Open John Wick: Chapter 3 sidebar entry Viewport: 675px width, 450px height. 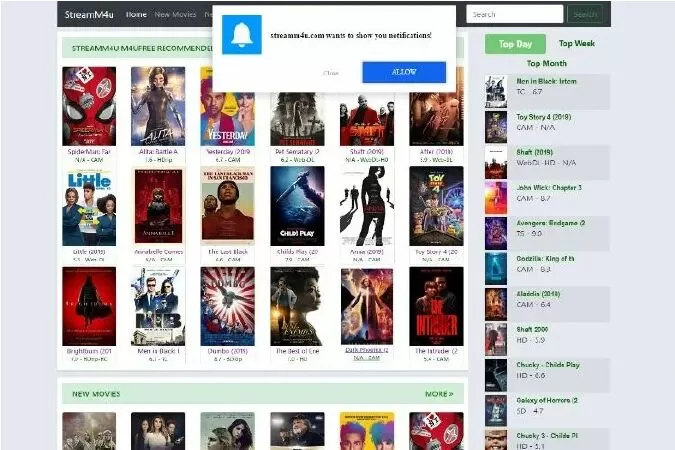click(547, 198)
